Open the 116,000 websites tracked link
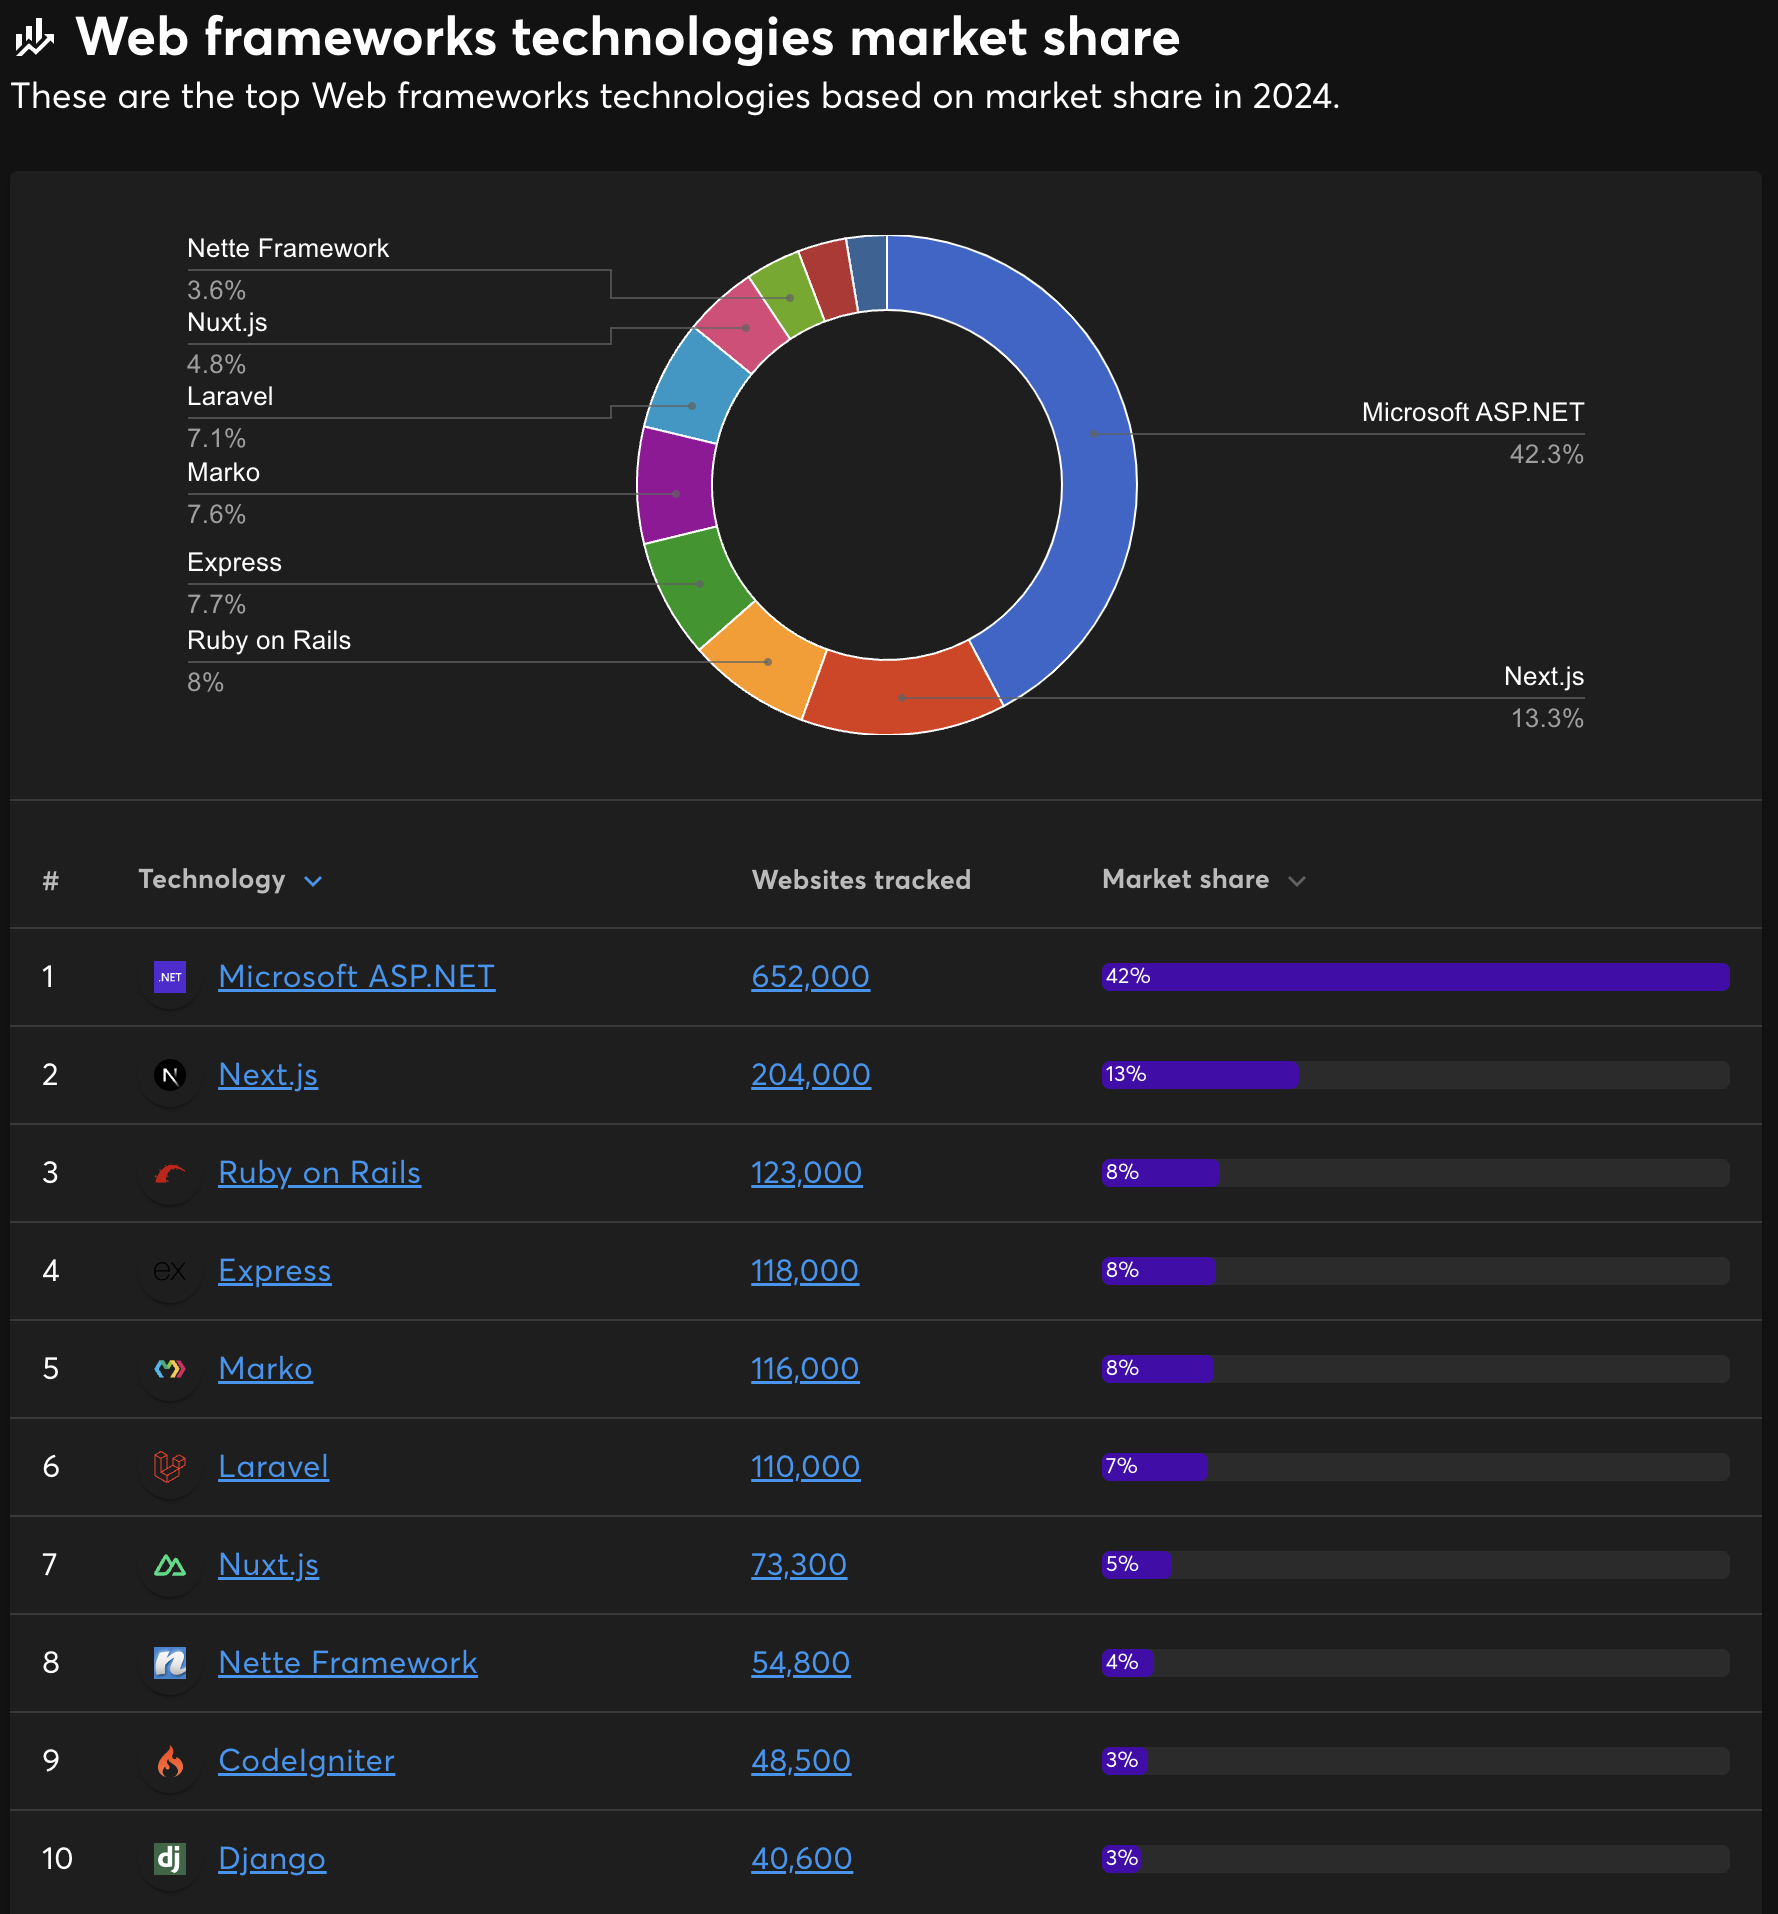 coord(805,1369)
